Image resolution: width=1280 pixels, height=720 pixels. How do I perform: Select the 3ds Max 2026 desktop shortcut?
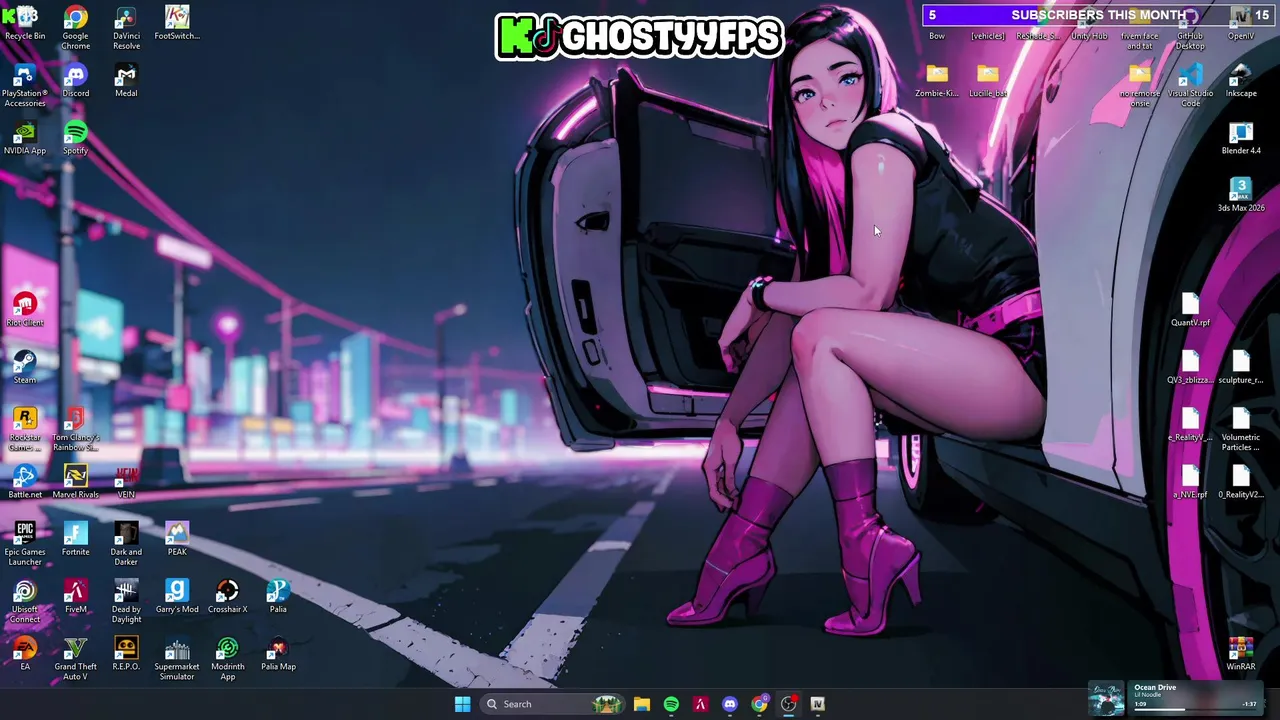[x=1241, y=195]
